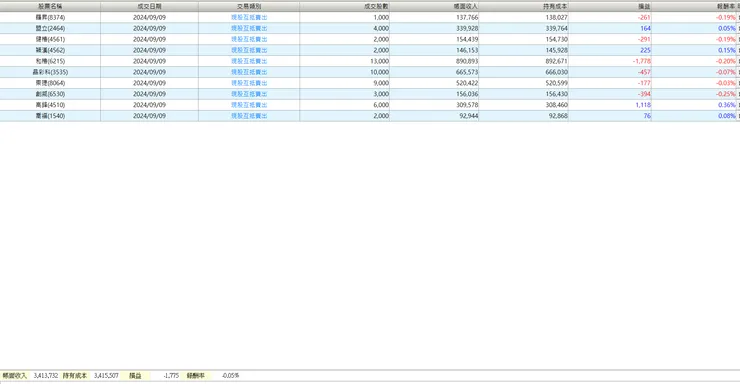Click the 308,460 holding cost value
740x384 pixels.
point(556,105)
